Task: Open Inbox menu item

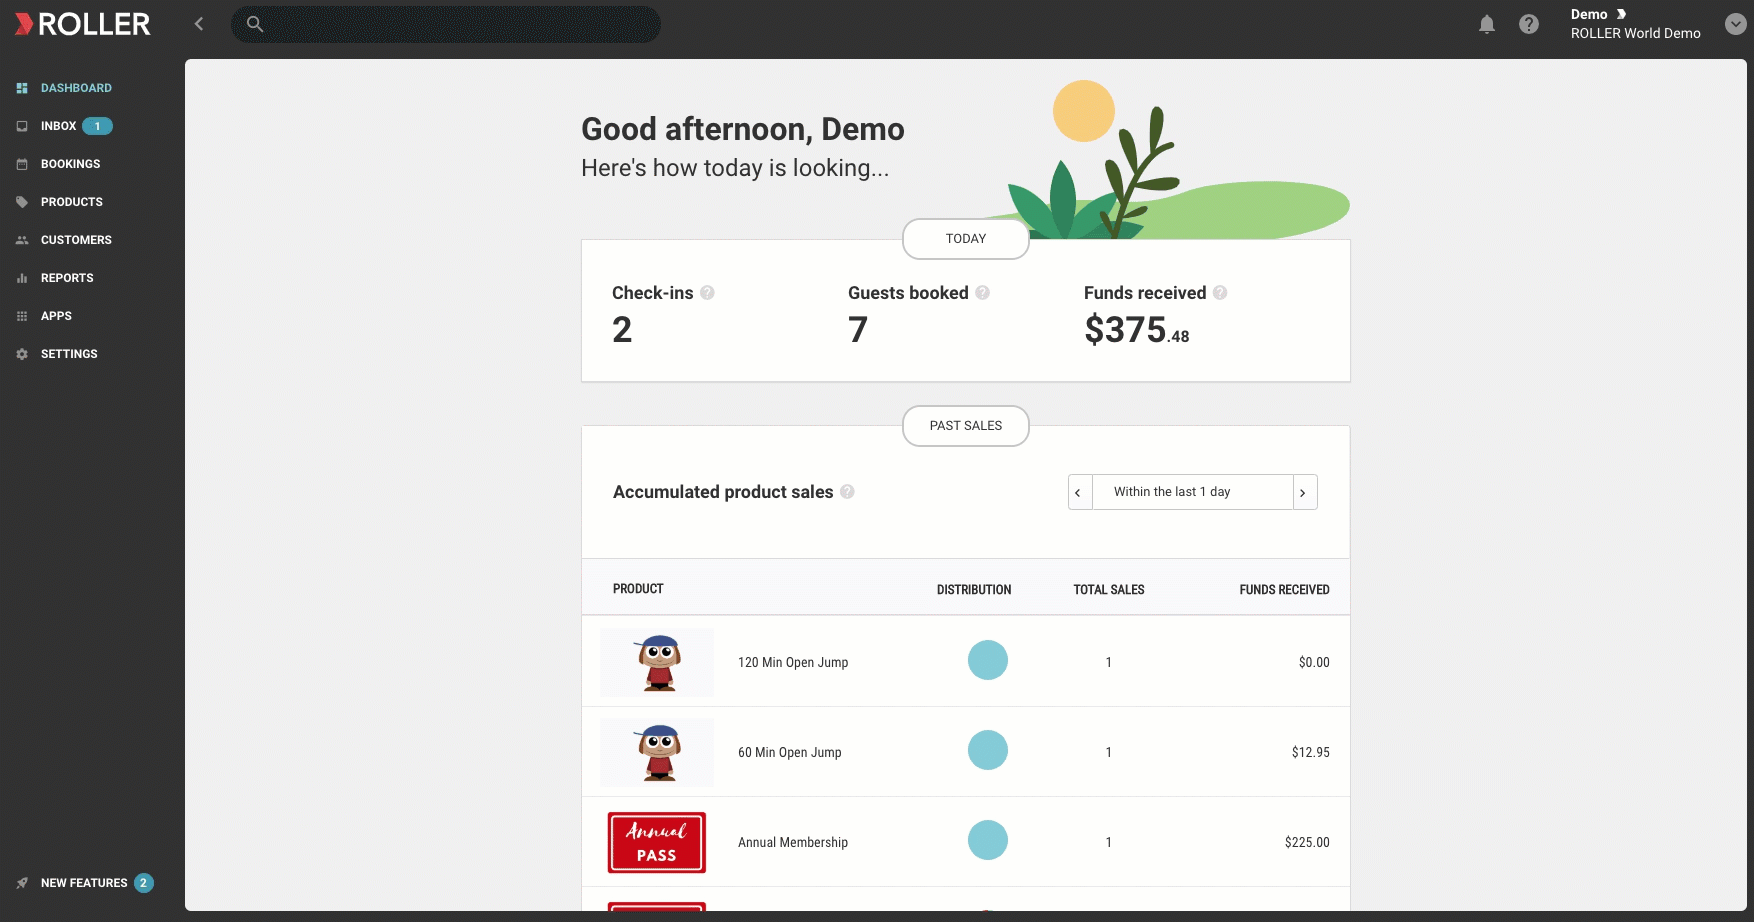Action: [58, 126]
